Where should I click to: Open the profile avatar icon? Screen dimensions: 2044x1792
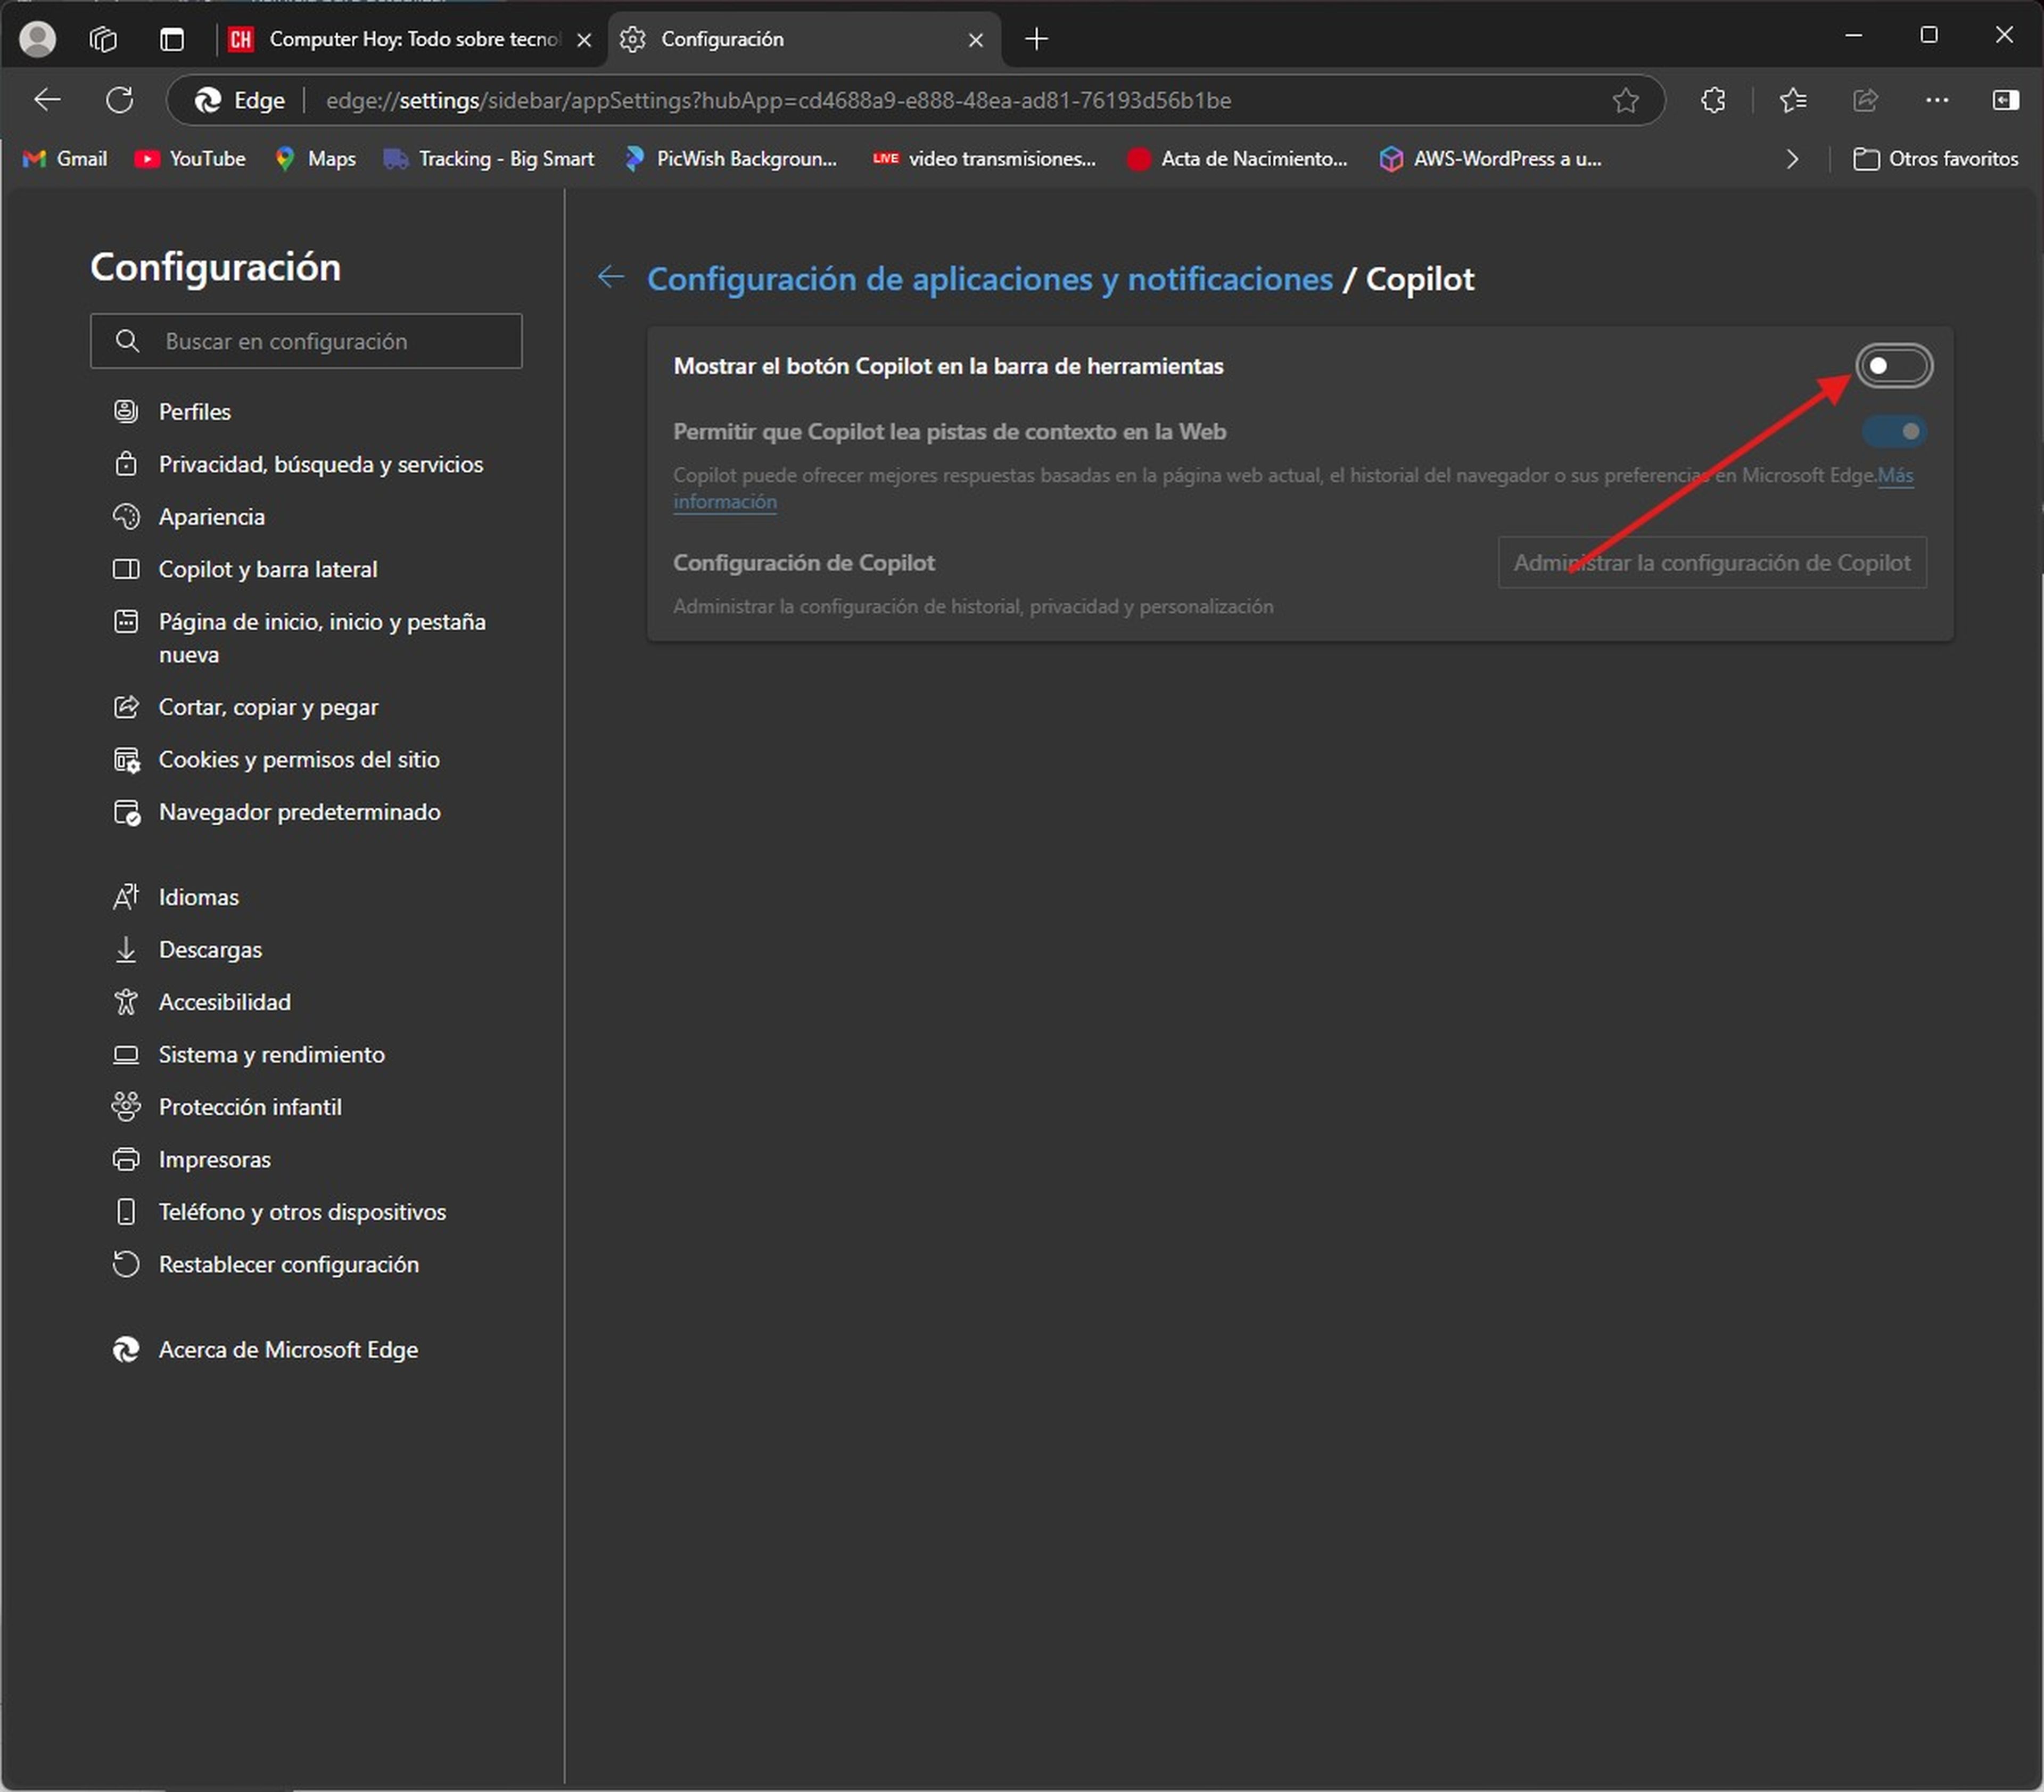click(38, 39)
